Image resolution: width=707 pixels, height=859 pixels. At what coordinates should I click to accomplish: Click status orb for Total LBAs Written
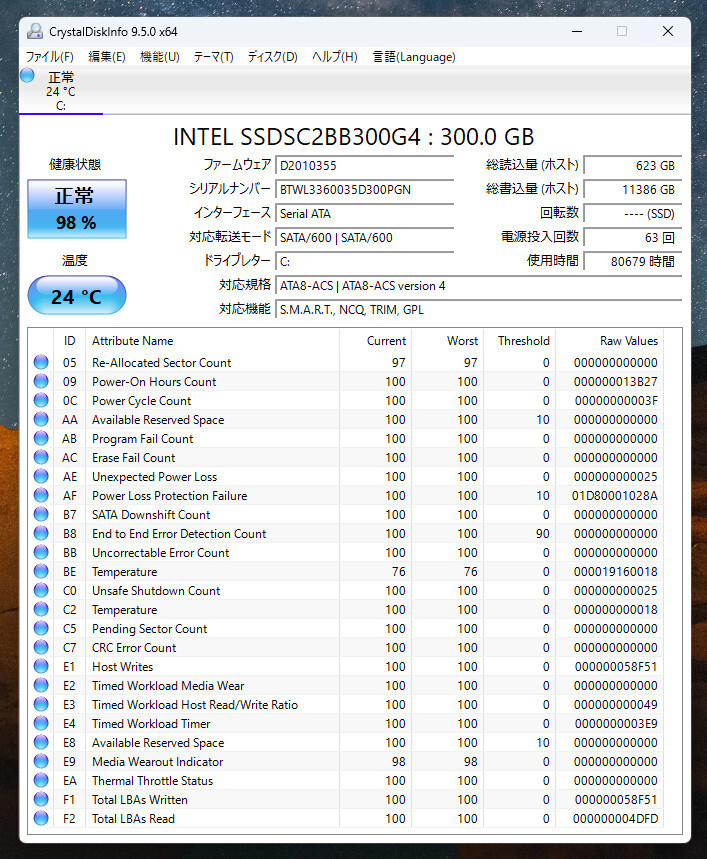[x=41, y=799]
